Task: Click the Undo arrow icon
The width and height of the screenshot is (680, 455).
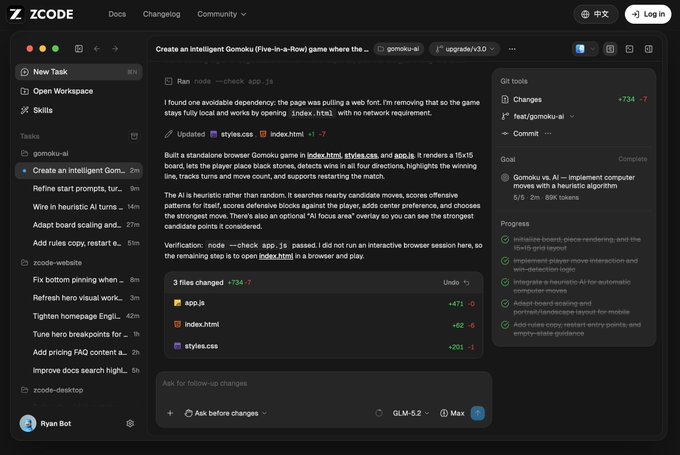Action: tap(467, 283)
